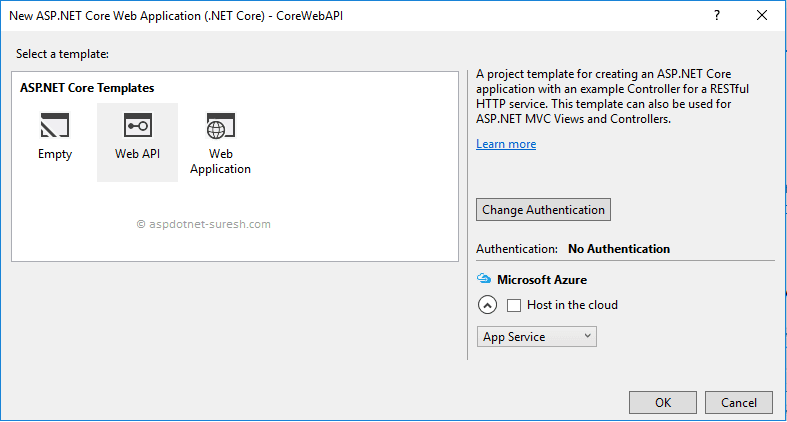Click the Authentication: label
The width and height of the screenshot is (787, 422).
pos(516,249)
